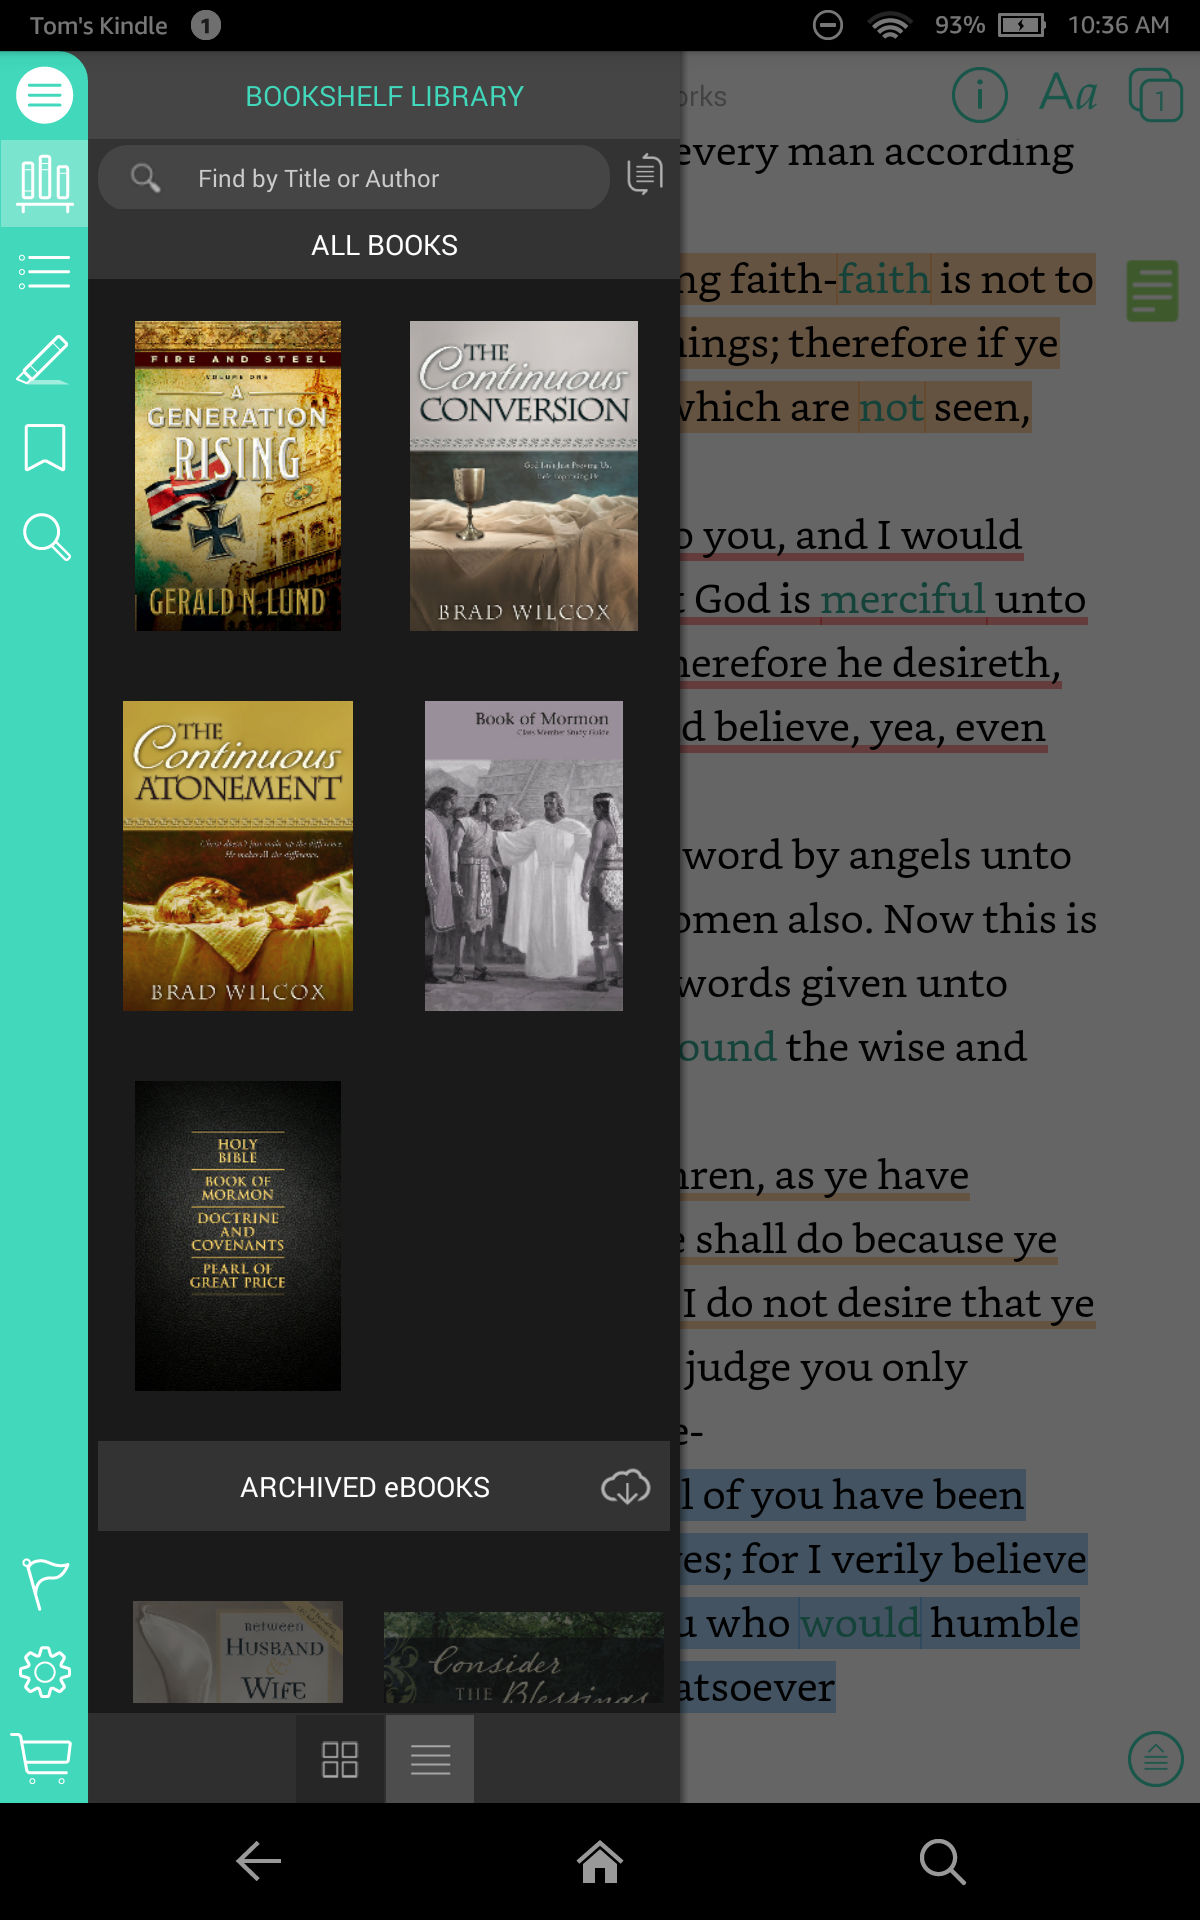Open the archived Consider the Blessings cover
This screenshot has height=1920, width=1200.
pyautogui.click(x=524, y=1657)
